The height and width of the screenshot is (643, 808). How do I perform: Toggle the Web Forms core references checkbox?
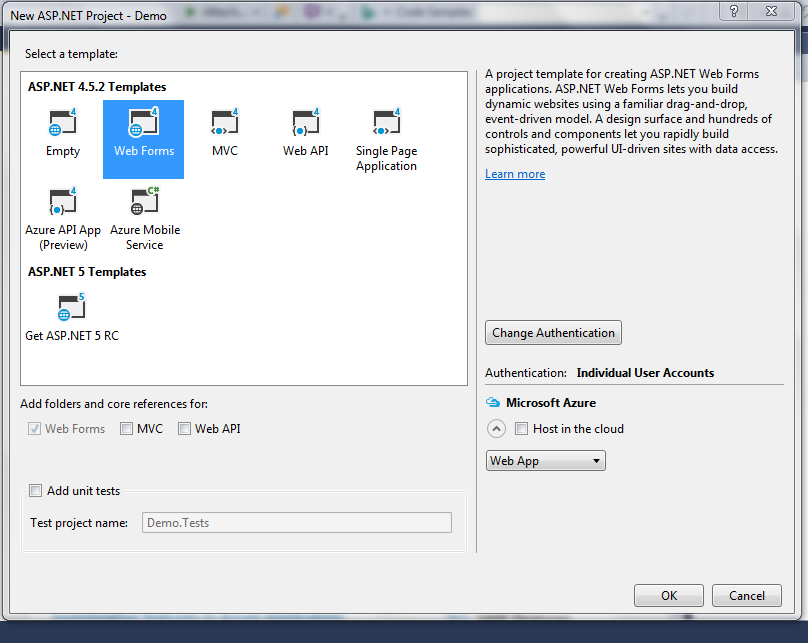(x=35, y=429)
